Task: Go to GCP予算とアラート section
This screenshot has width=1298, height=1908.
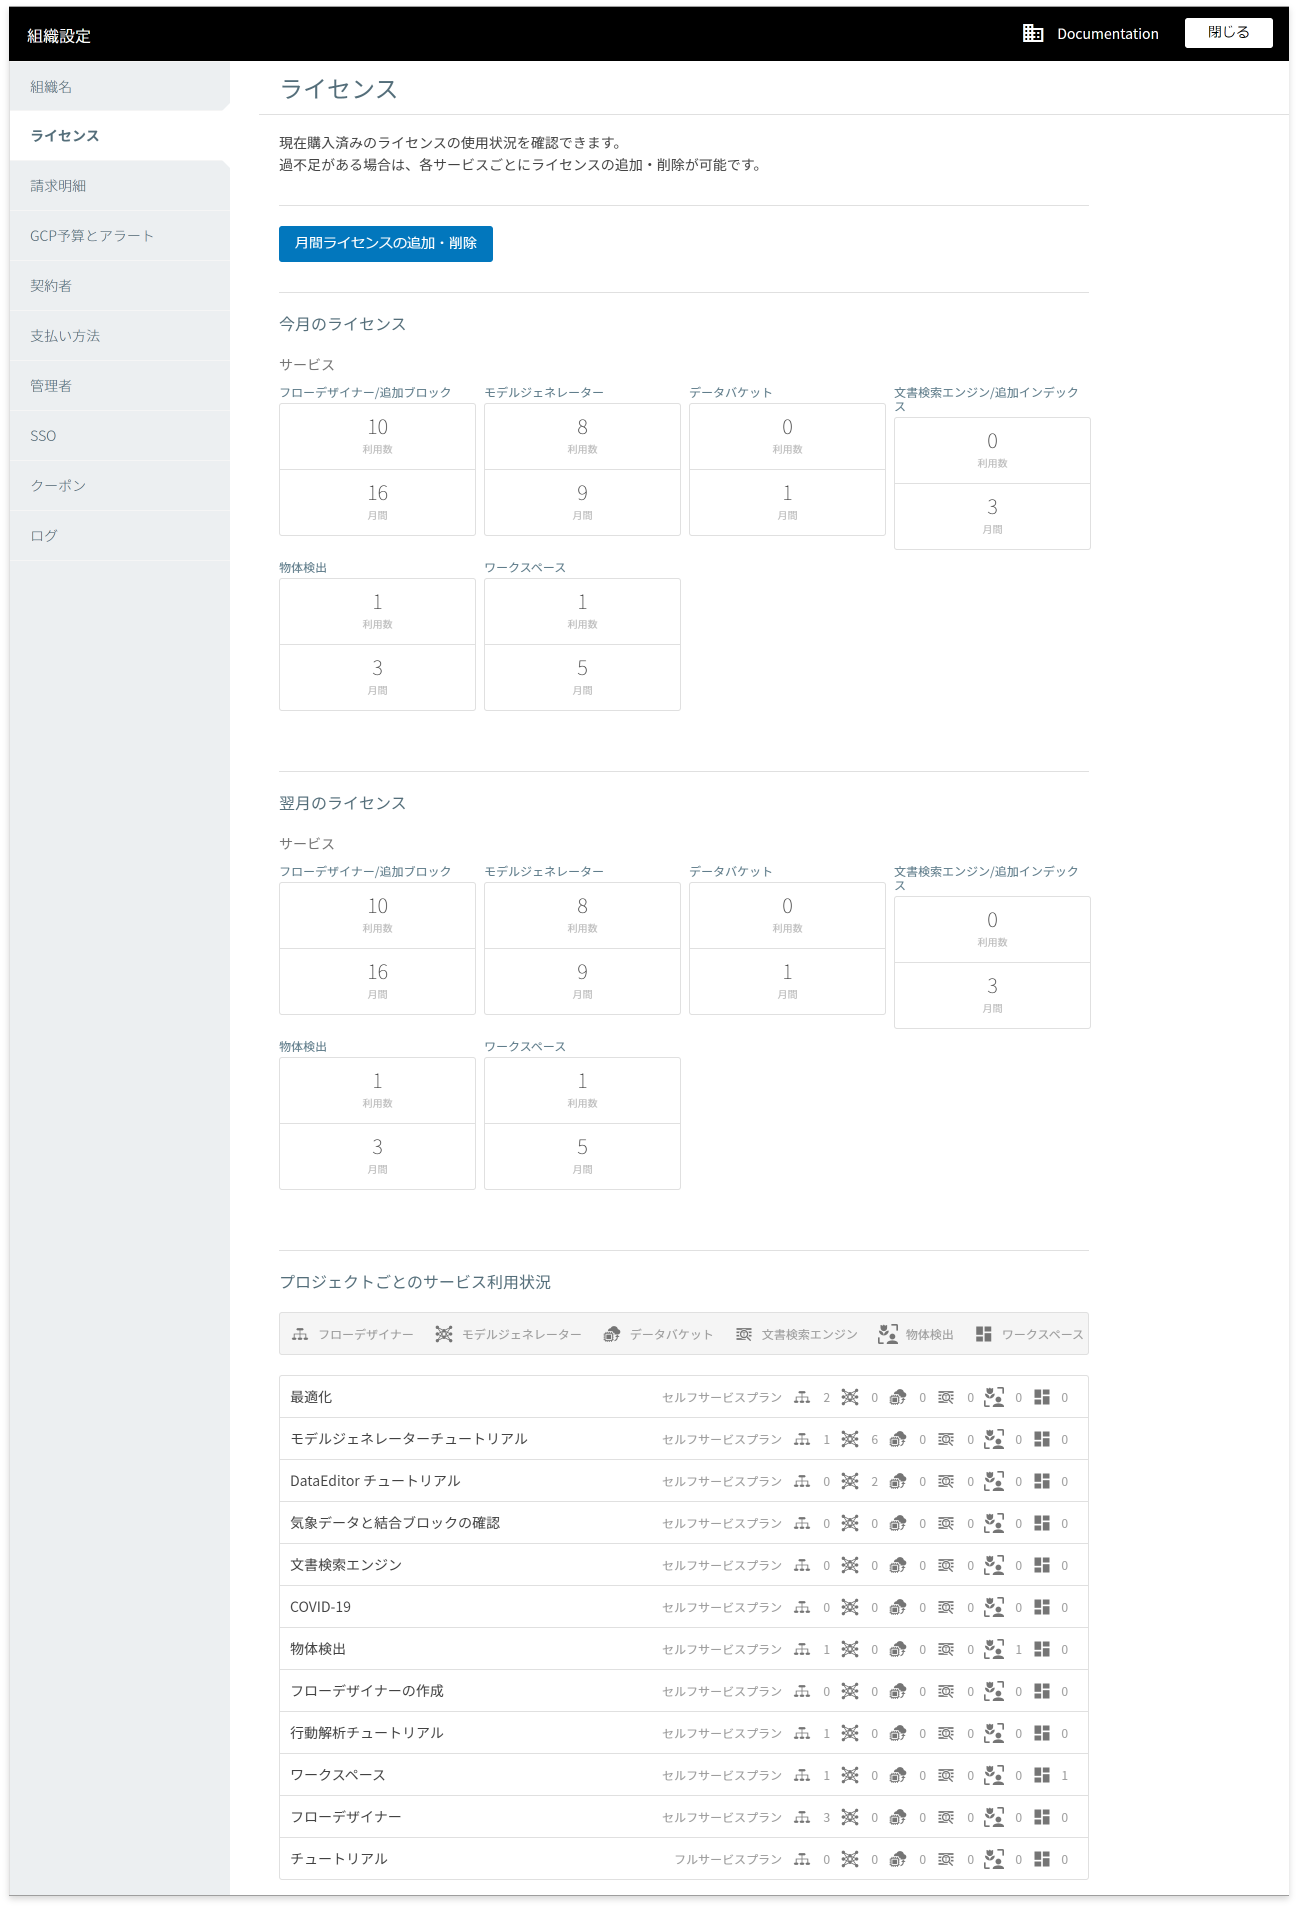Action: click(x=119, y=236)
